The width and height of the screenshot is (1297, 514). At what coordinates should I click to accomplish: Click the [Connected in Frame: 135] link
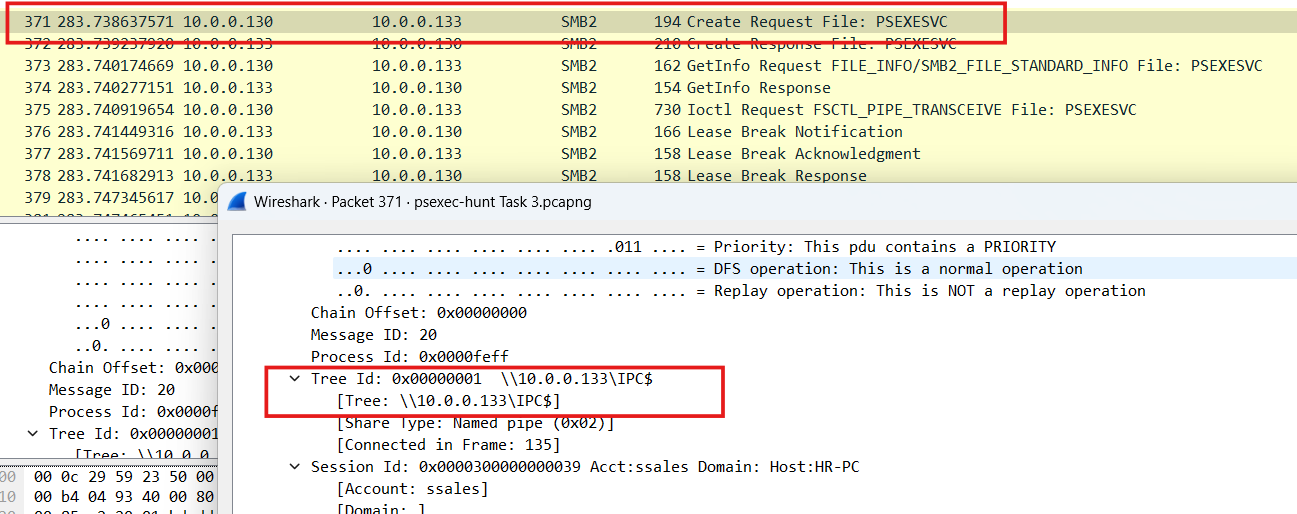[449, 445]
